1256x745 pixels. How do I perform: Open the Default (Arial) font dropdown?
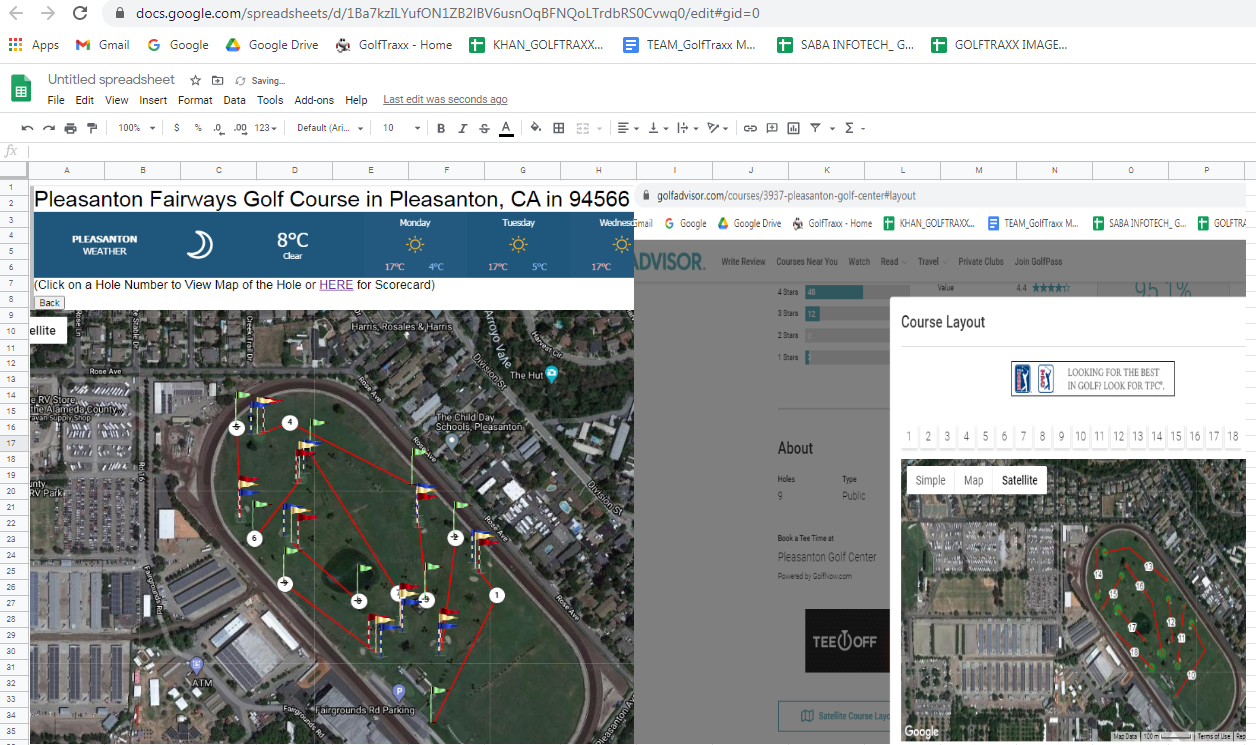329,128
